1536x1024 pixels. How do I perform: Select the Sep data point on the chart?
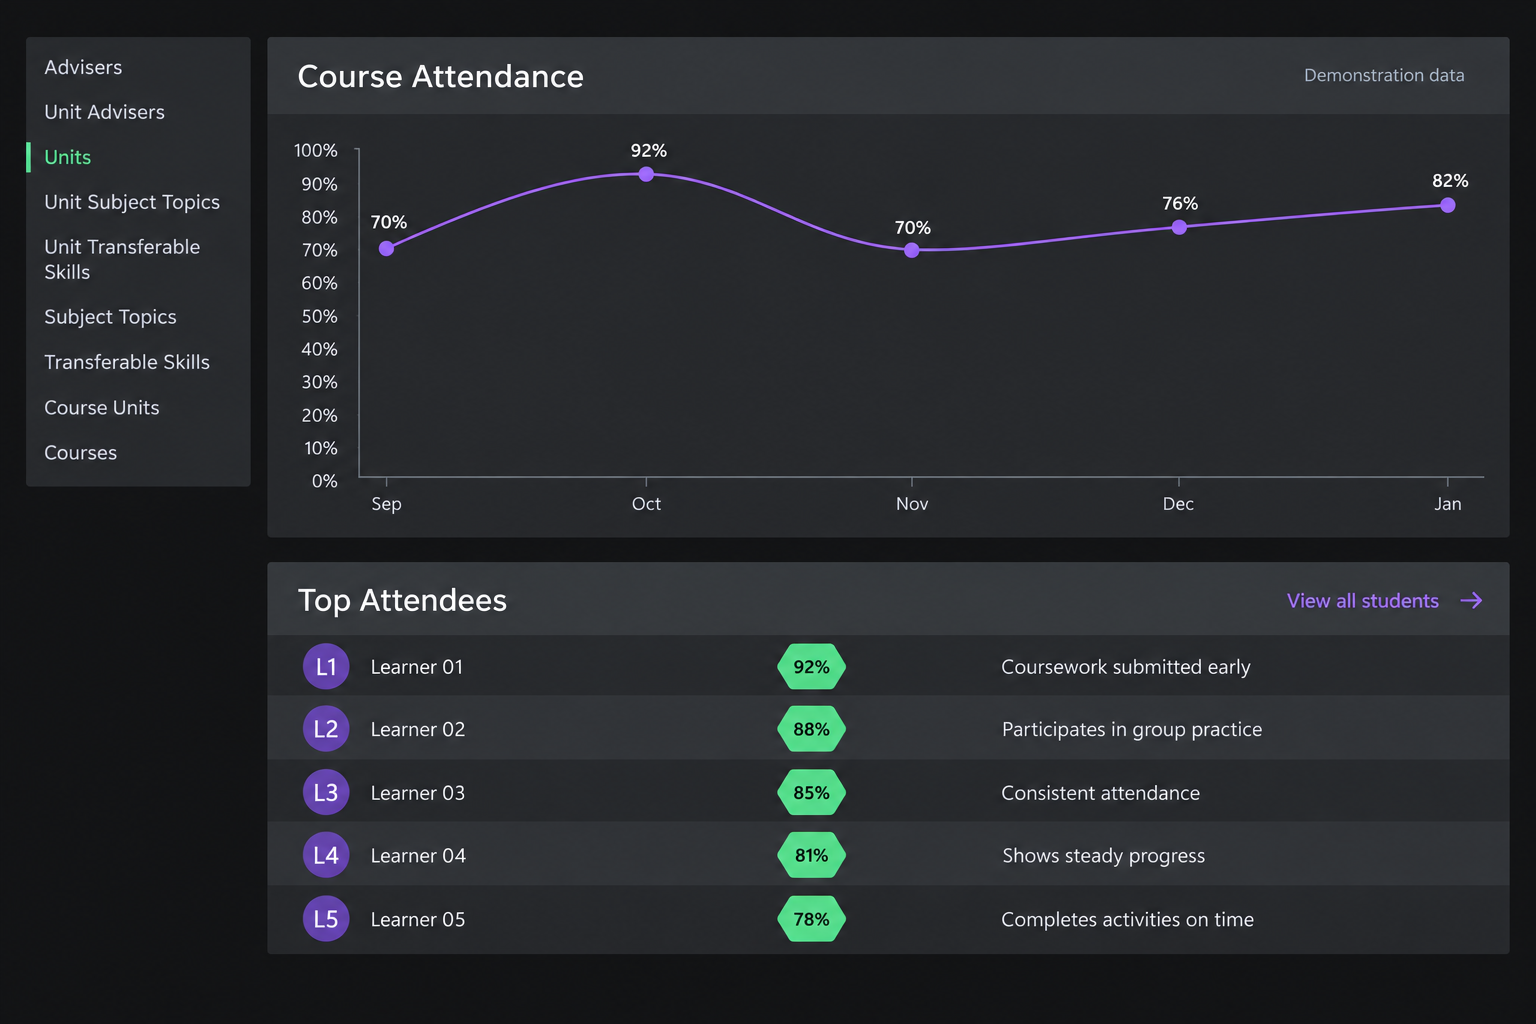tap(387, 248)
